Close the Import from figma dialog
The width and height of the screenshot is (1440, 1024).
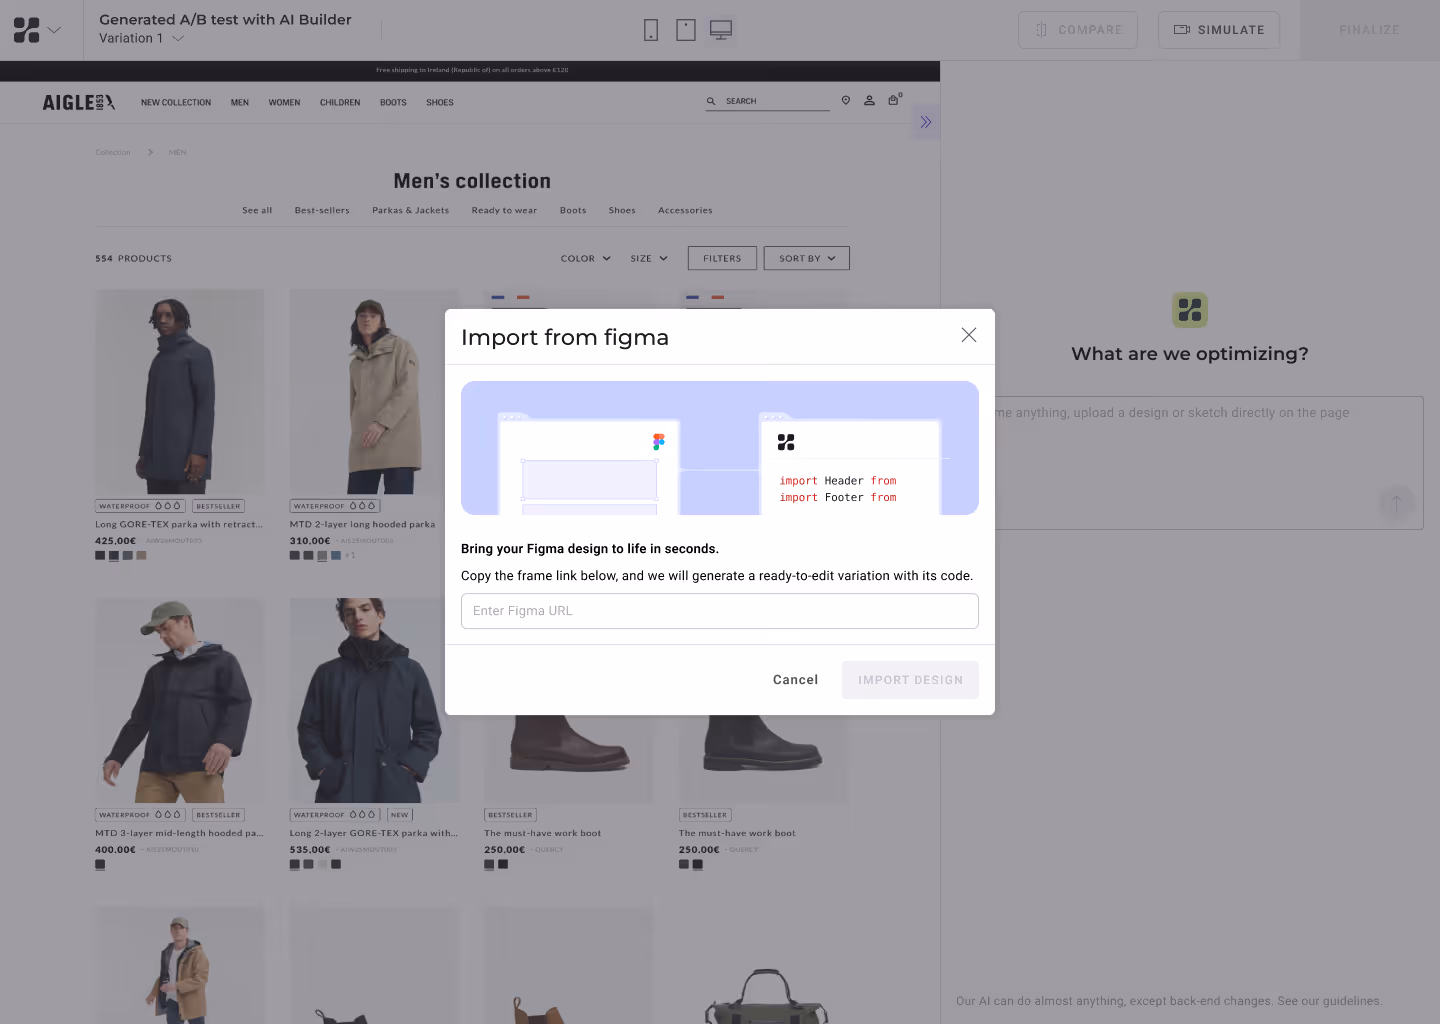click(968, 335)
